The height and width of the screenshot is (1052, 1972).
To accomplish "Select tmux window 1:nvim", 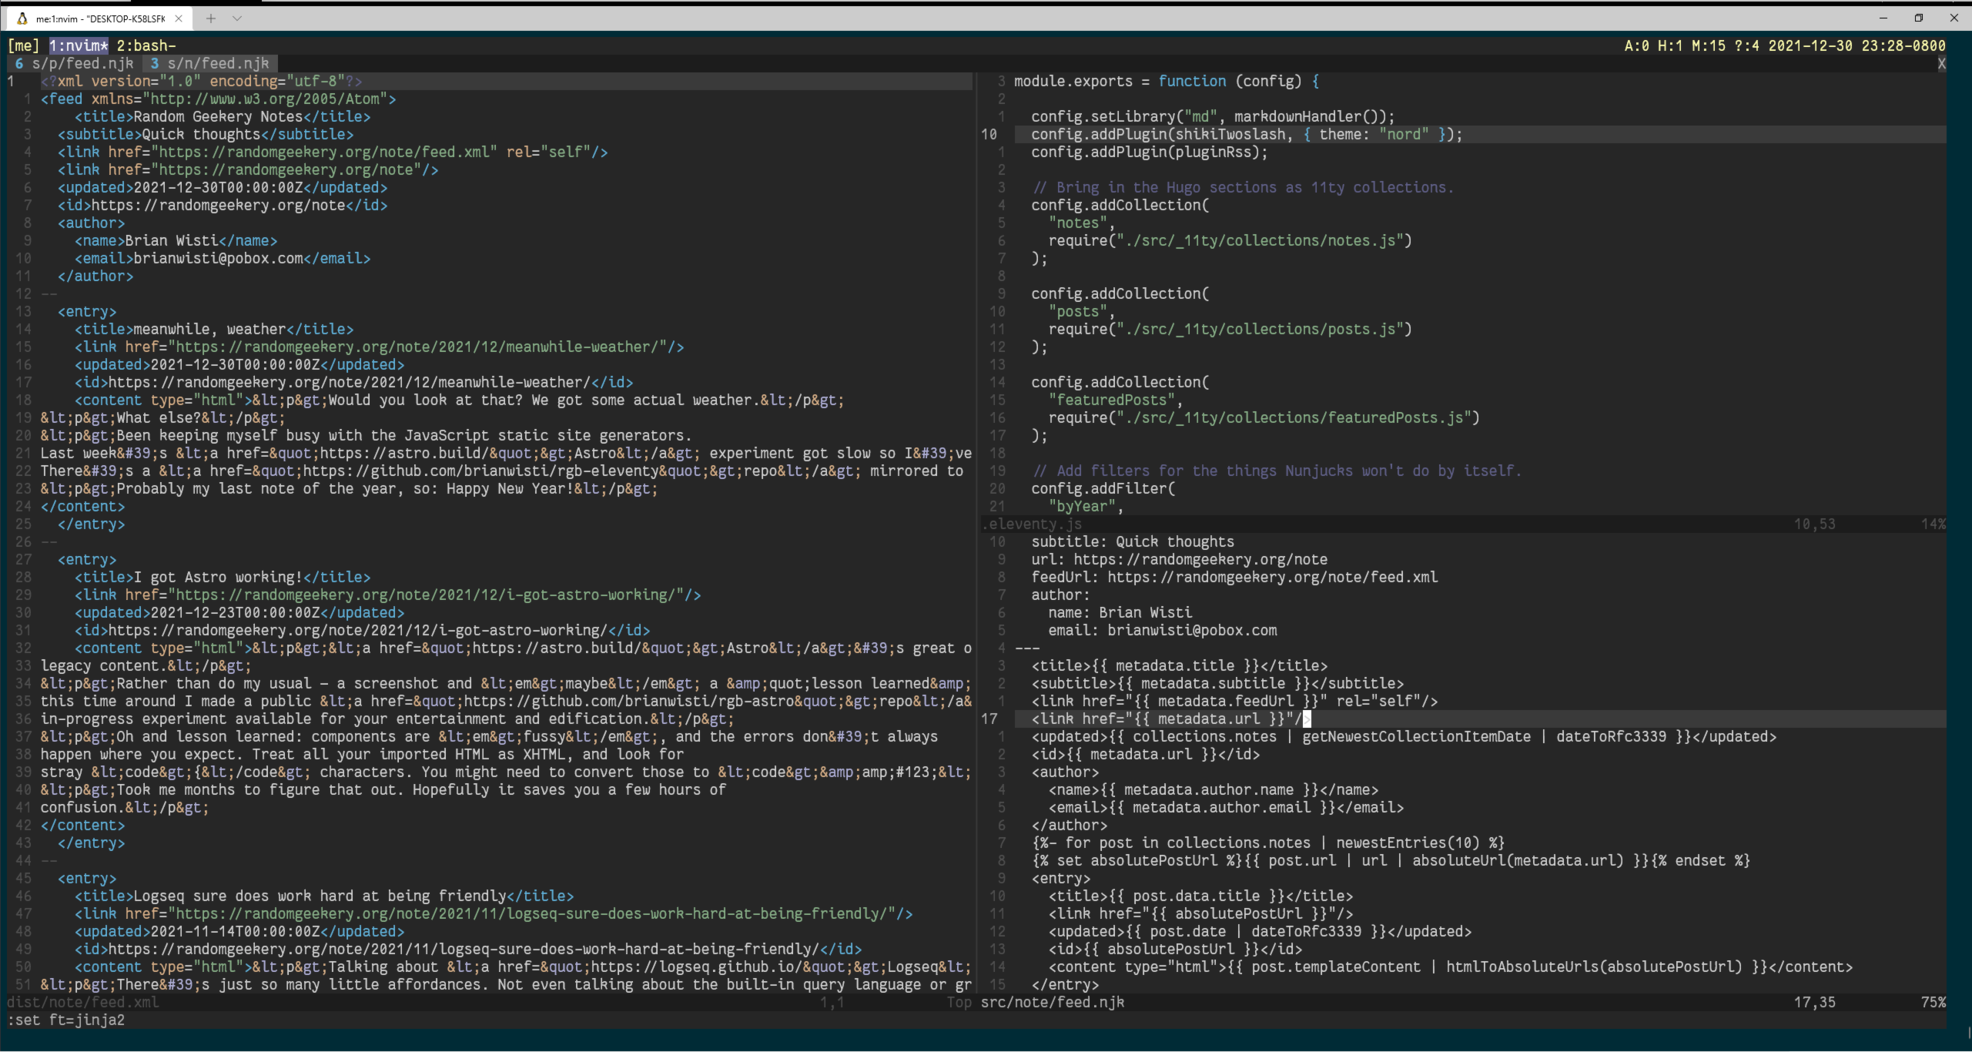I will coord(79,45).
